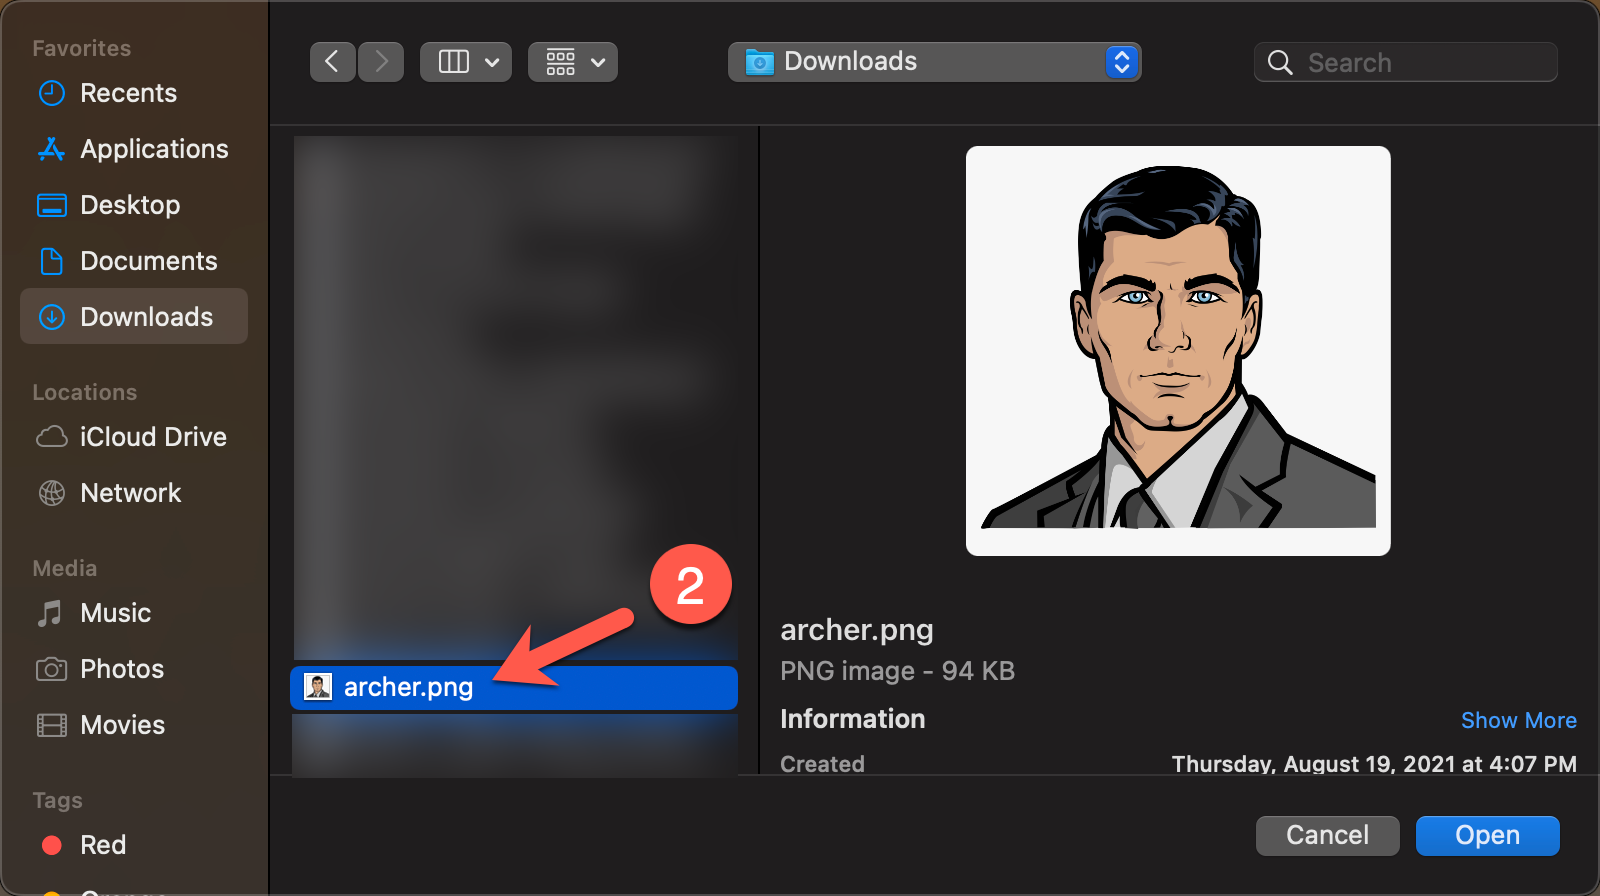Select Downloads in the Favorites sidebar
This screenshot has width=1600, height=896.
(146, 317)
